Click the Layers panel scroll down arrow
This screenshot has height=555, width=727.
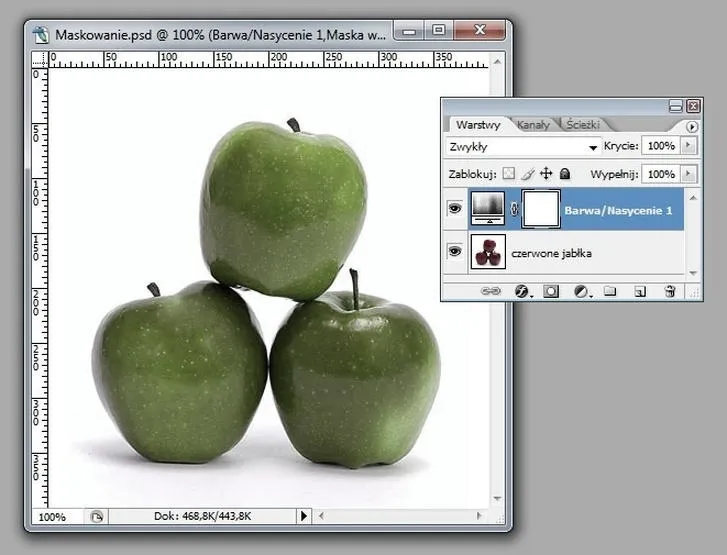[x=693, y=273]
